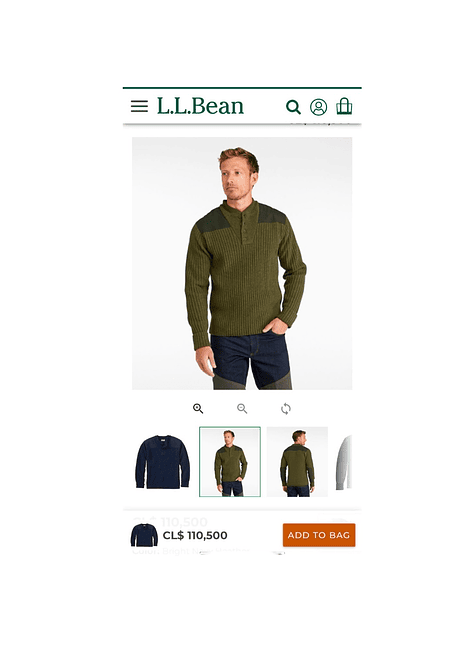Click the CL$ 110,500 price in sticky bar
470x645 pixels.
[195, 535]
